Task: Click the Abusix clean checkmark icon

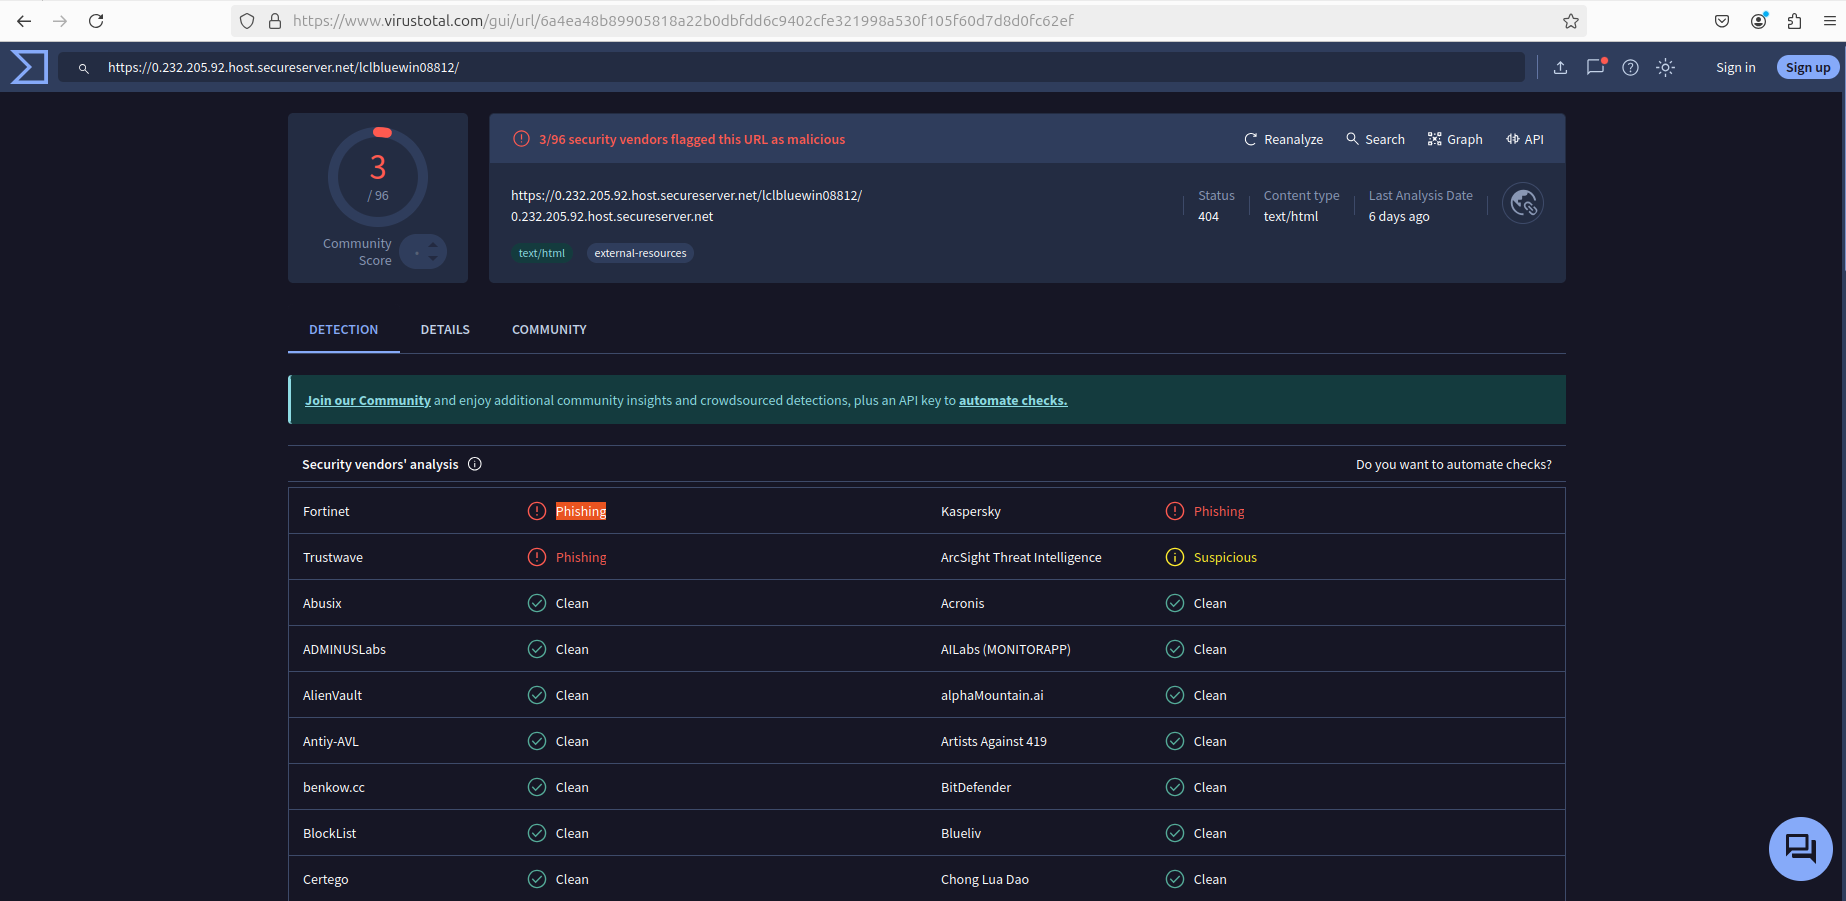Action: [537, 603]
